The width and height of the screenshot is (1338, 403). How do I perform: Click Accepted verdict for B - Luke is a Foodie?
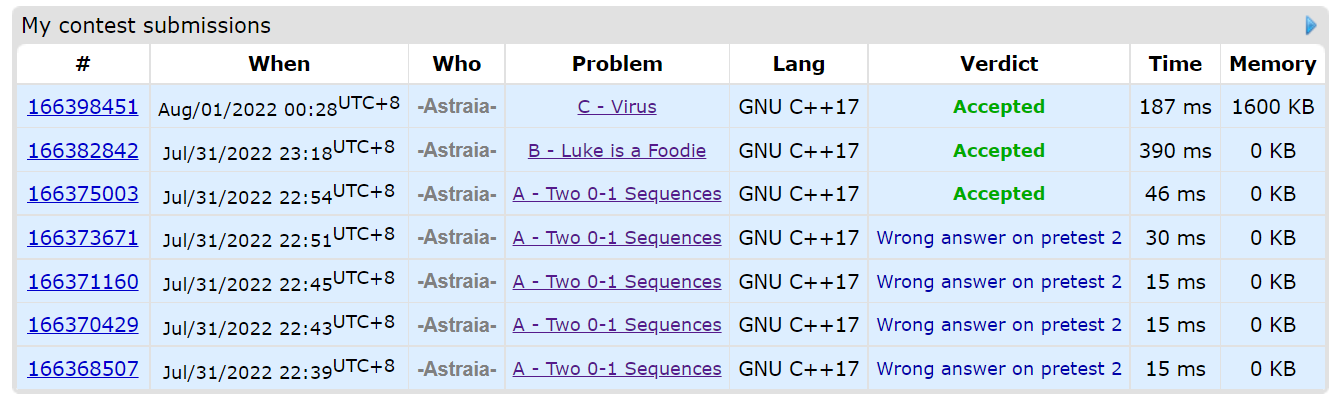point(998,151)
